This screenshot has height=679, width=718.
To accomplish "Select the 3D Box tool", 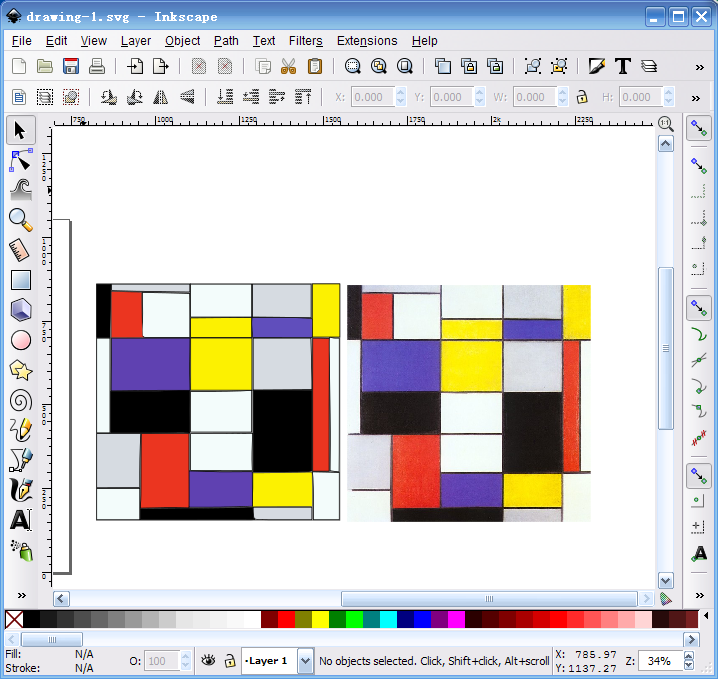I will (x=21, y=310).
